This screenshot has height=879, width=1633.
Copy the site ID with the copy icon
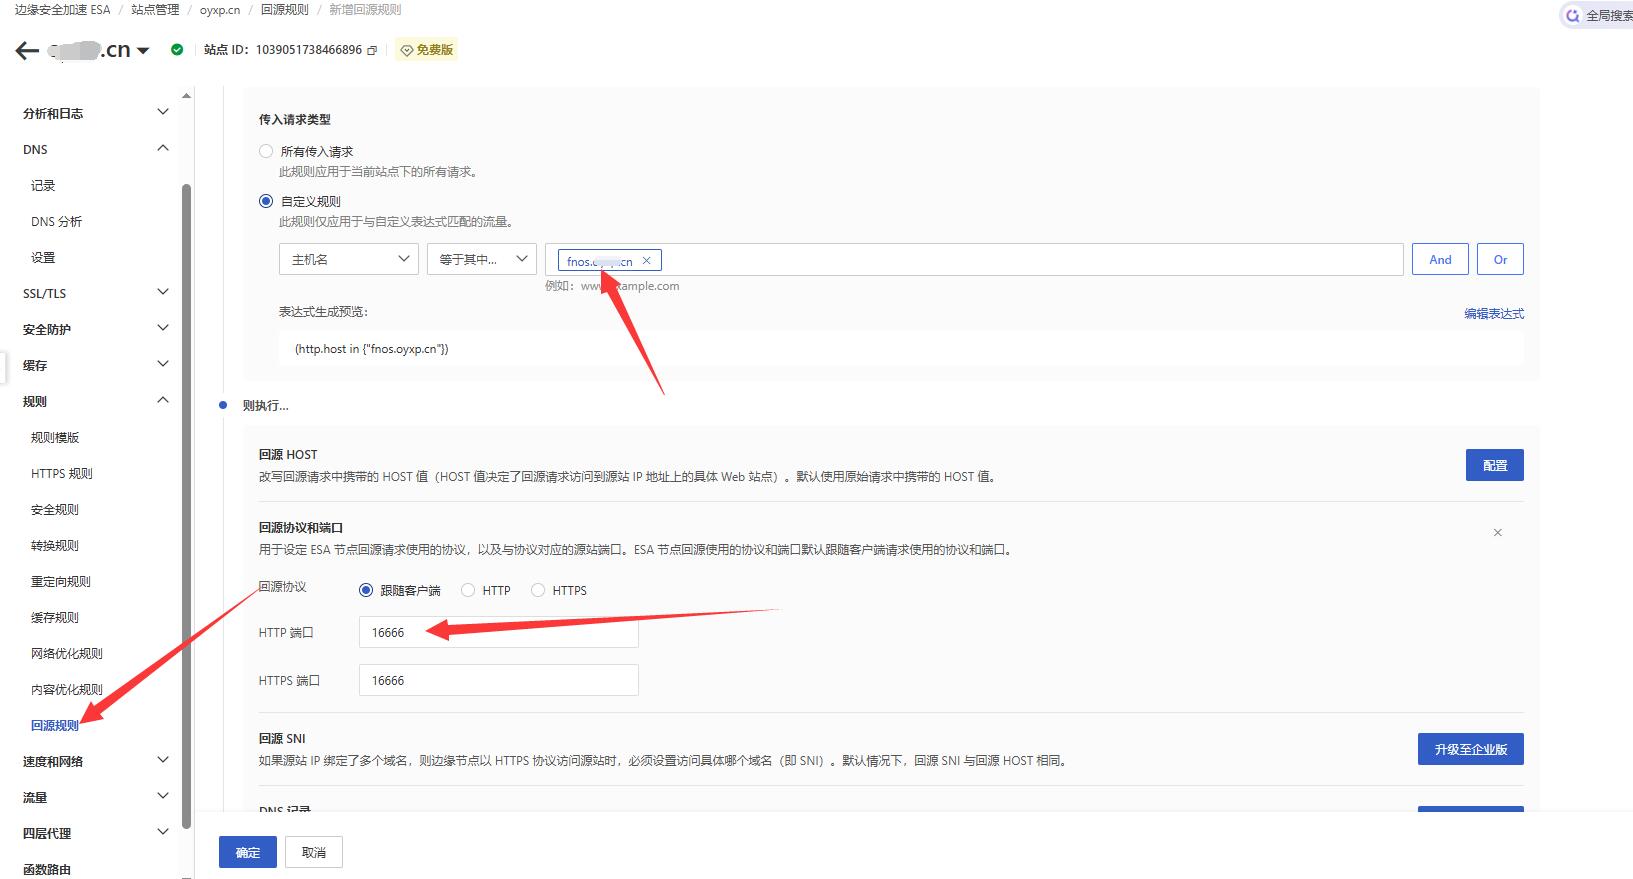pyautogui.click(x=372, y=50)
